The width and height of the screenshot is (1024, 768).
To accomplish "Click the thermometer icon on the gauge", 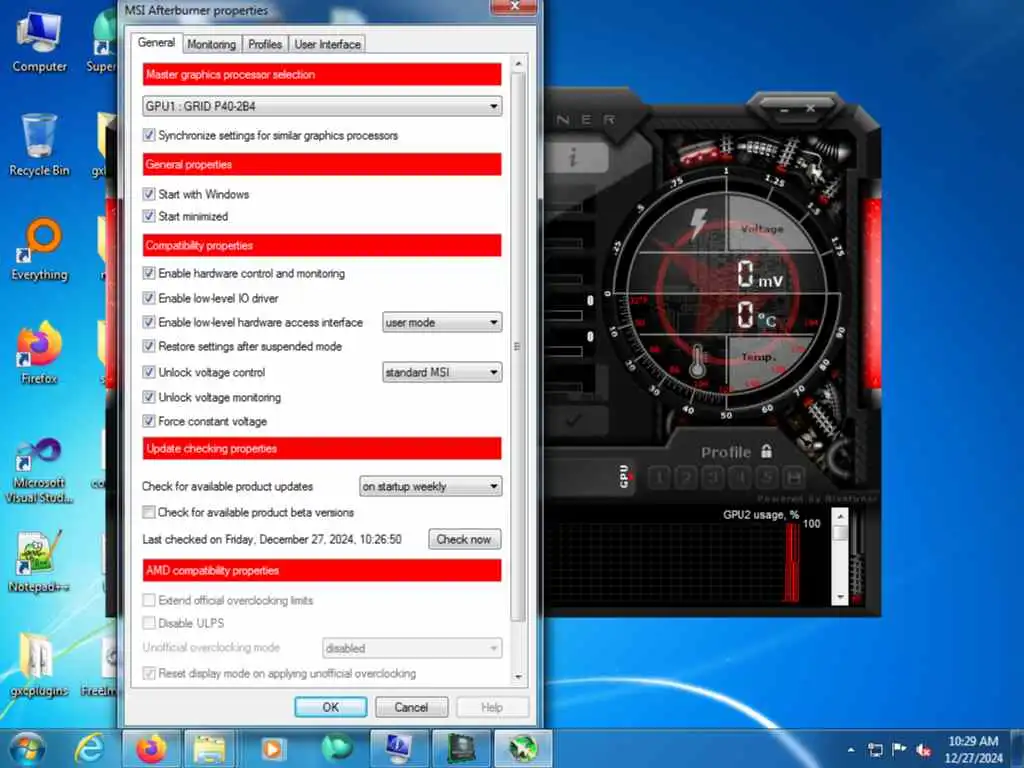I will (697, 361).
